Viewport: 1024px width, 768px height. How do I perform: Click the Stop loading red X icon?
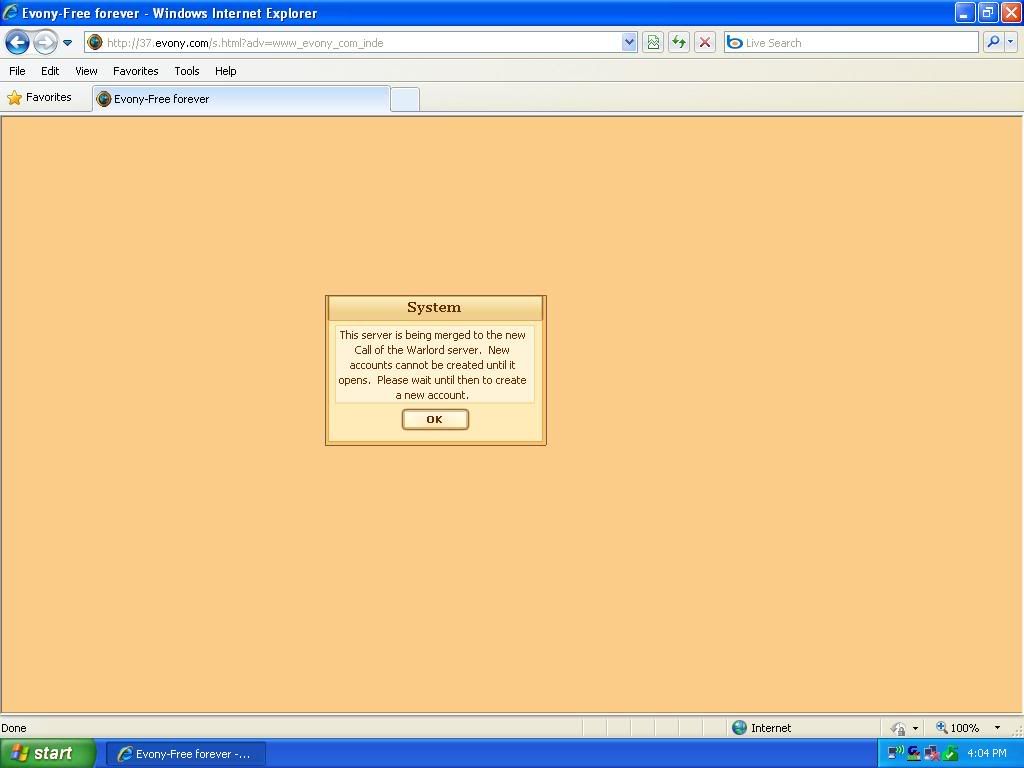[x=705, y=42]
